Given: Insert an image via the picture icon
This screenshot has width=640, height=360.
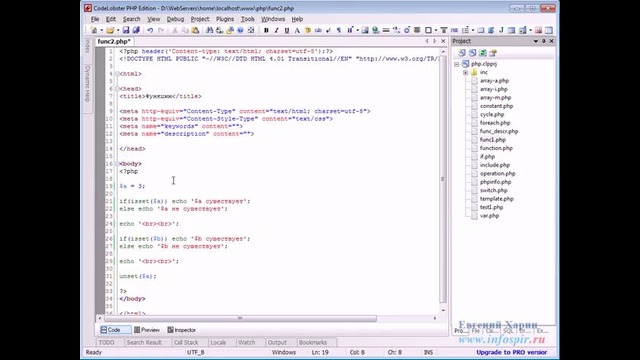Looking at the screenshot, I should tap(365, 30).
